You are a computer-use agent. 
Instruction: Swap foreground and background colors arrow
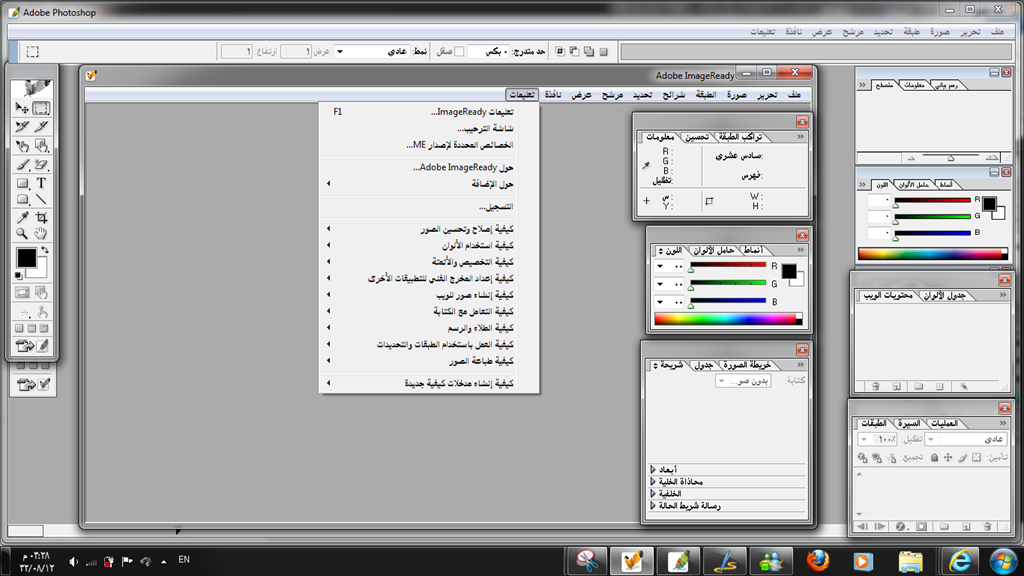pyautogui.click(x=44, y=251)
